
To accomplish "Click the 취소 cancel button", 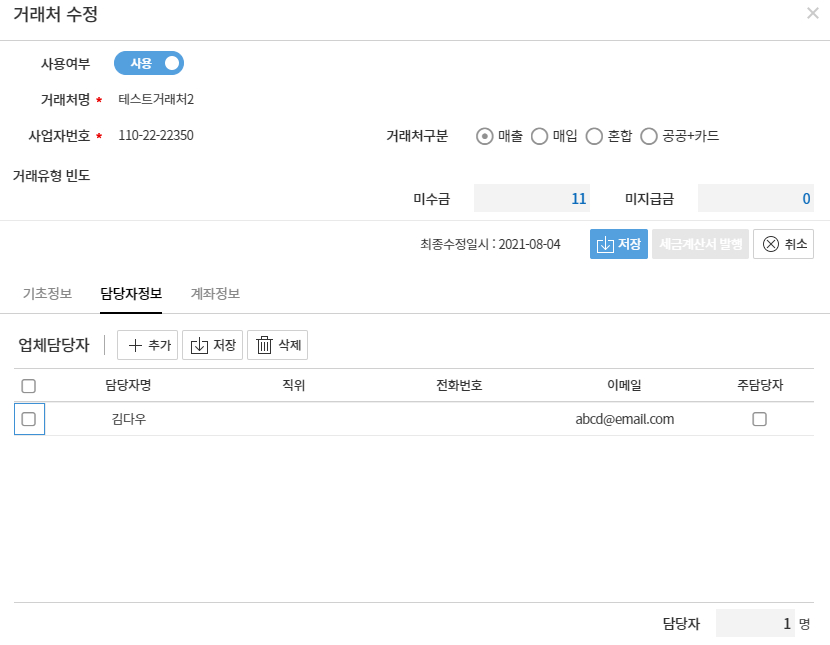I will click(x=783, y=244).
